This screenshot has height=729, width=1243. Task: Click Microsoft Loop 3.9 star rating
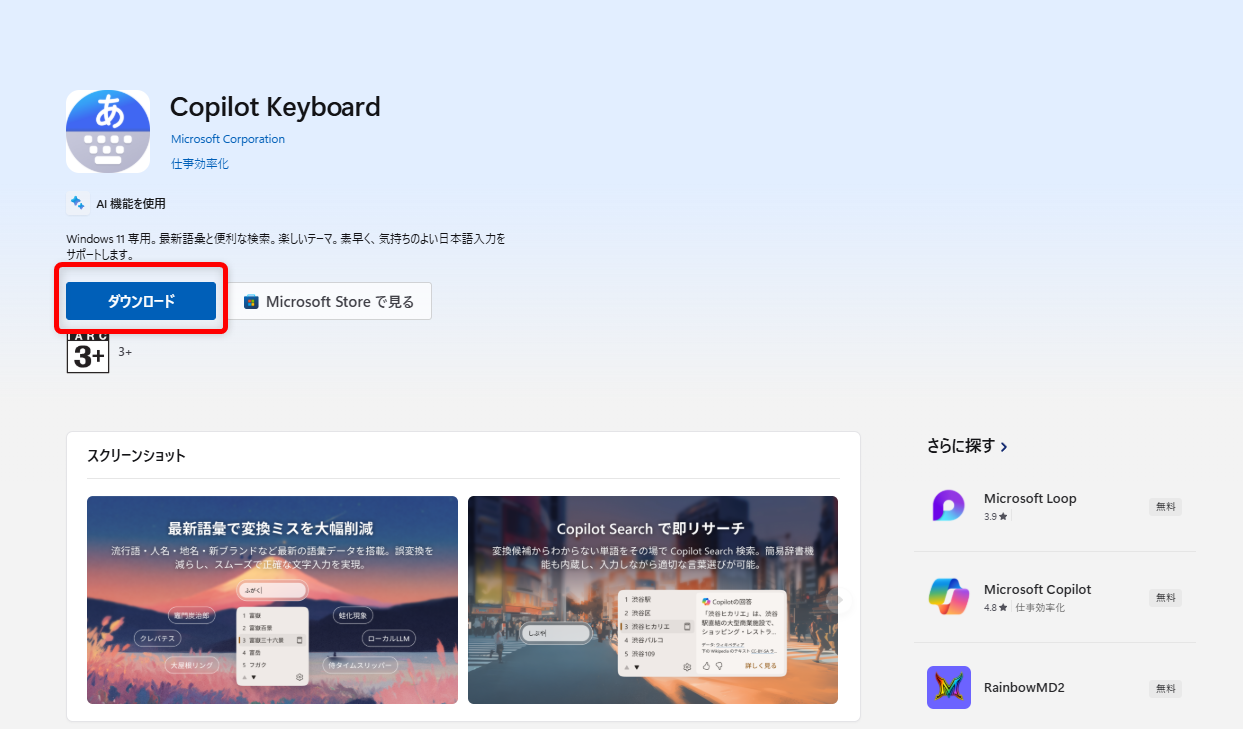997,516
